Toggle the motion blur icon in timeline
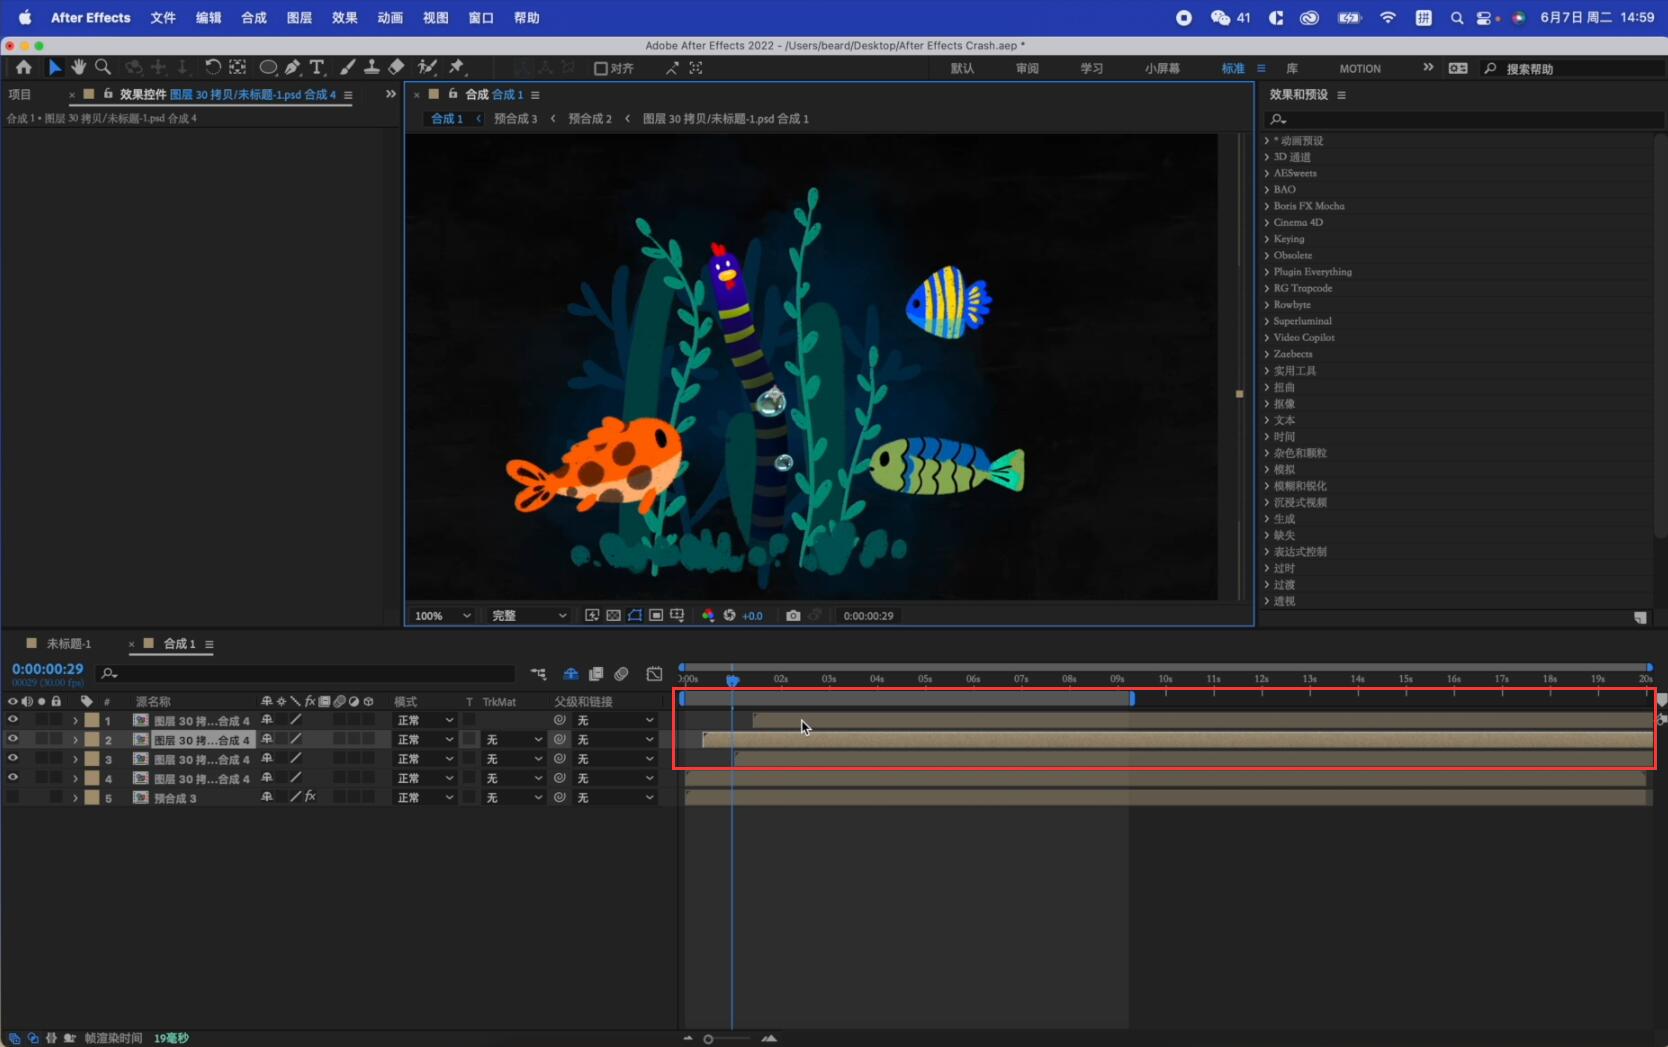The height and width of the screenshot is (1047, 1668). (x=621, y=674)
